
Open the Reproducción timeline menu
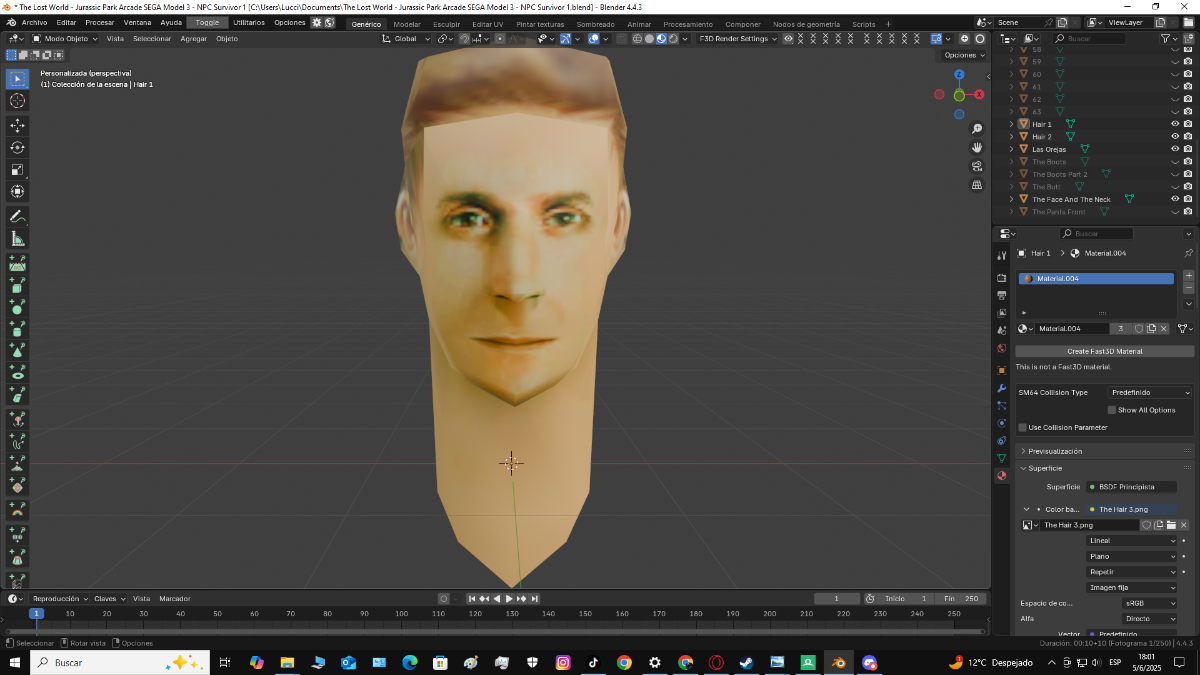pos(59,598)
